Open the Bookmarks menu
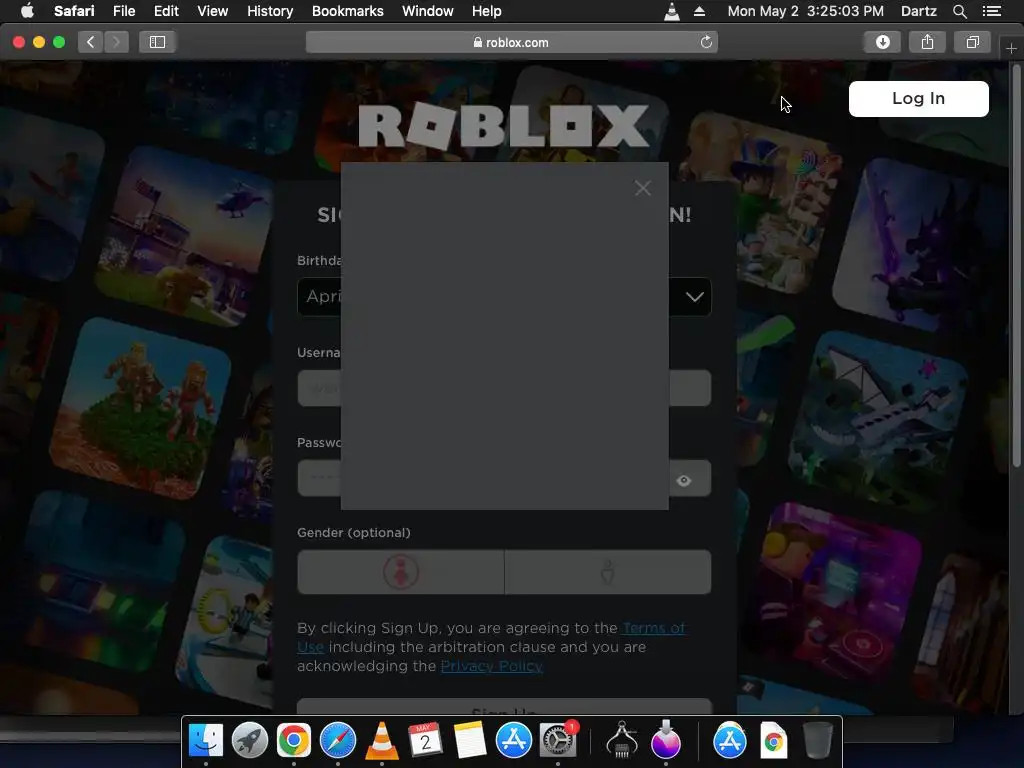1024x768 pixels. tap(347, 11)
